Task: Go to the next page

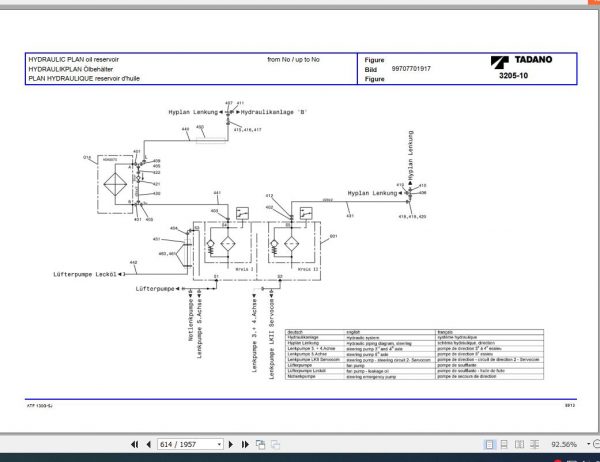Action: (x=231, y=444)
